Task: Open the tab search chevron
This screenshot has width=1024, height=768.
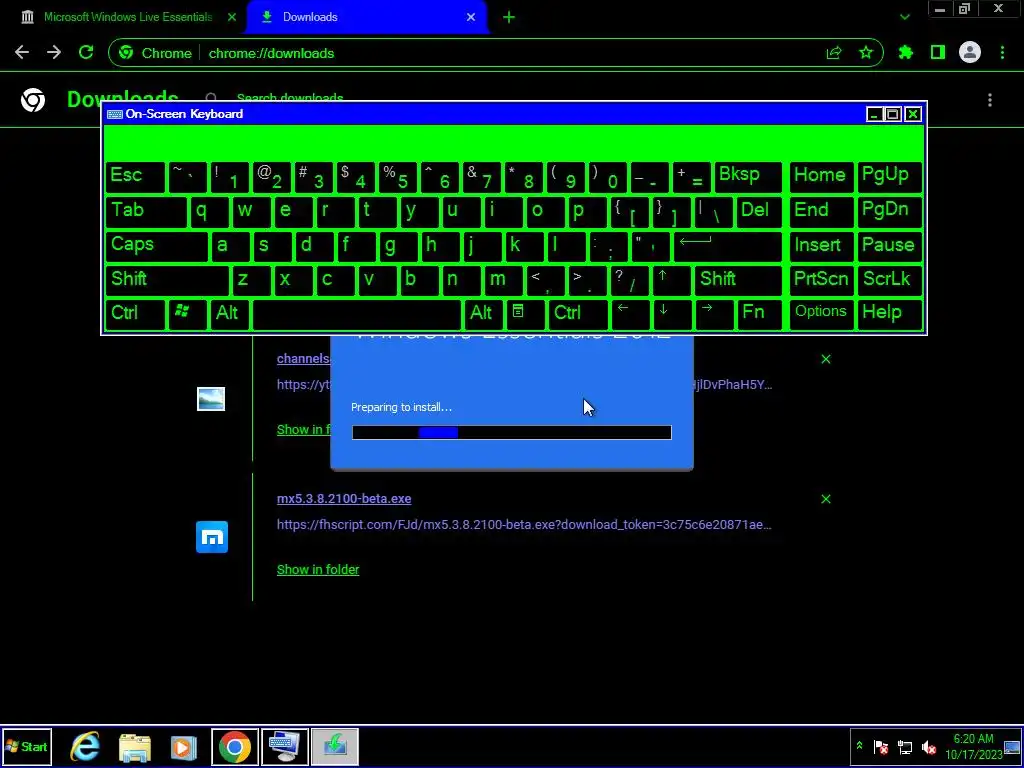Action: point(904,17)
